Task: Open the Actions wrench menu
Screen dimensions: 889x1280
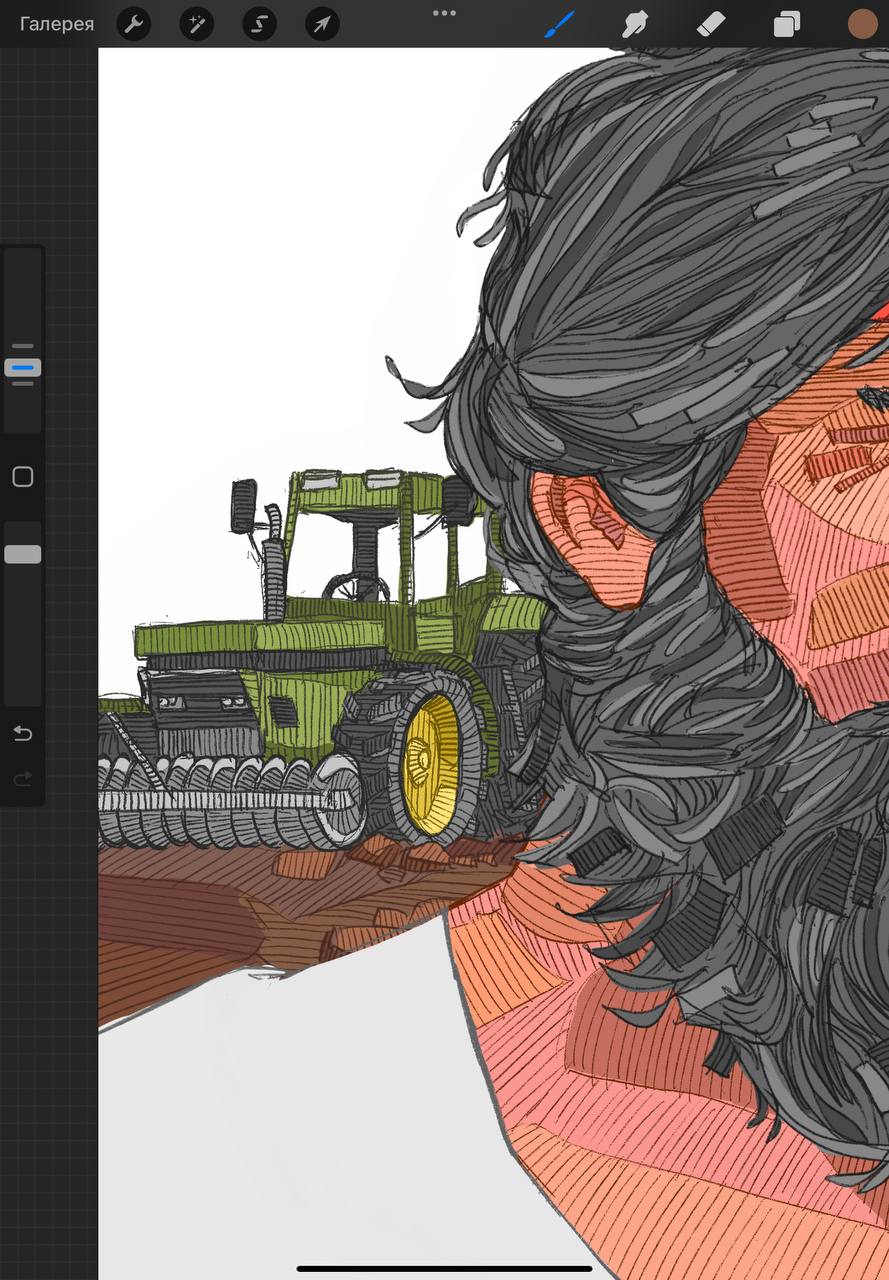Action: click(x=134, y=24)
